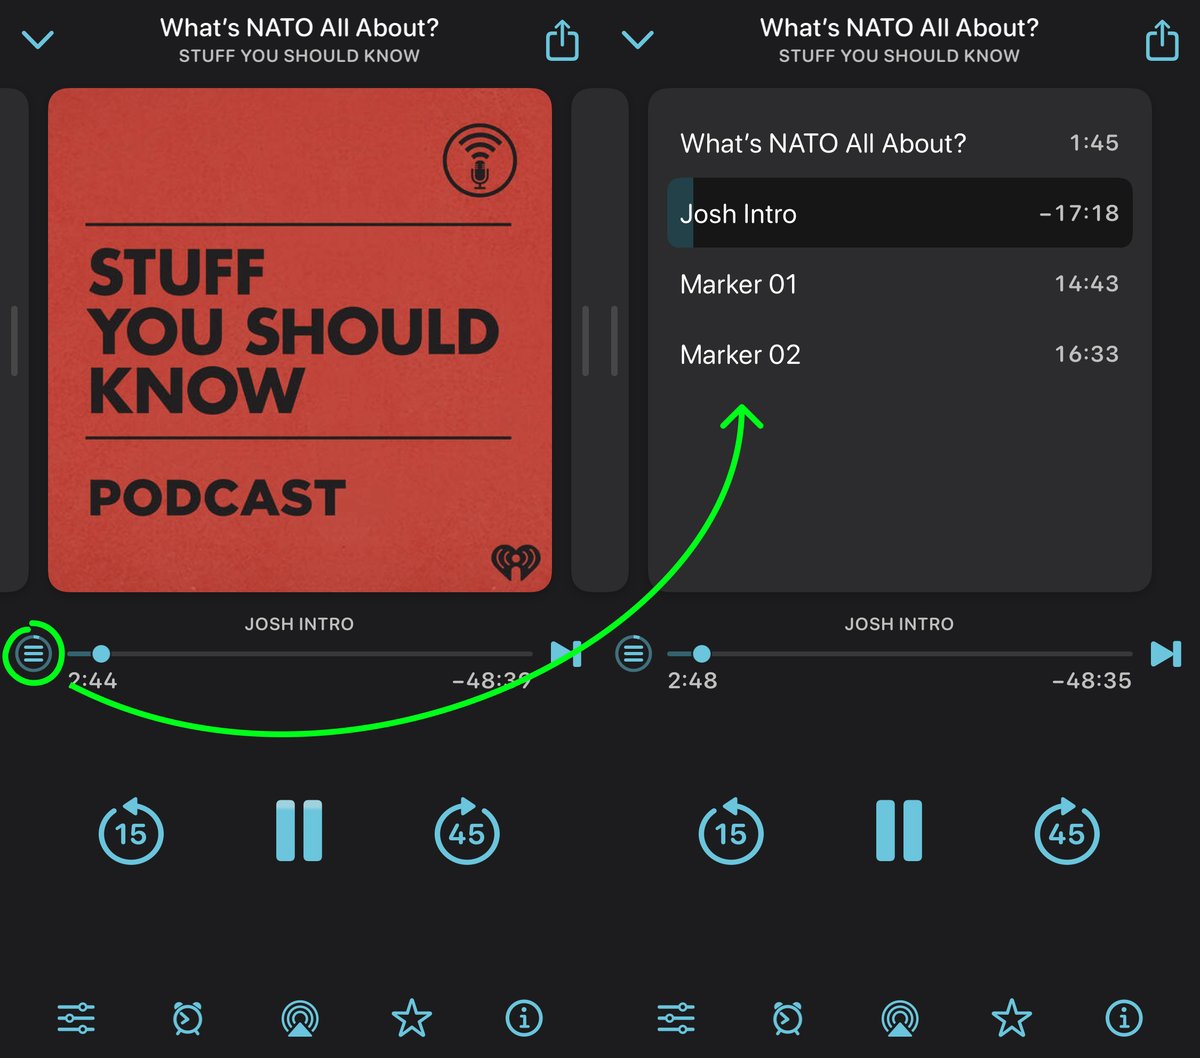This screenshot has height=1058, width=1200.
Task: Tap the 14:43 timestamp of Marker 01
Action: (x=1087, y=284)
